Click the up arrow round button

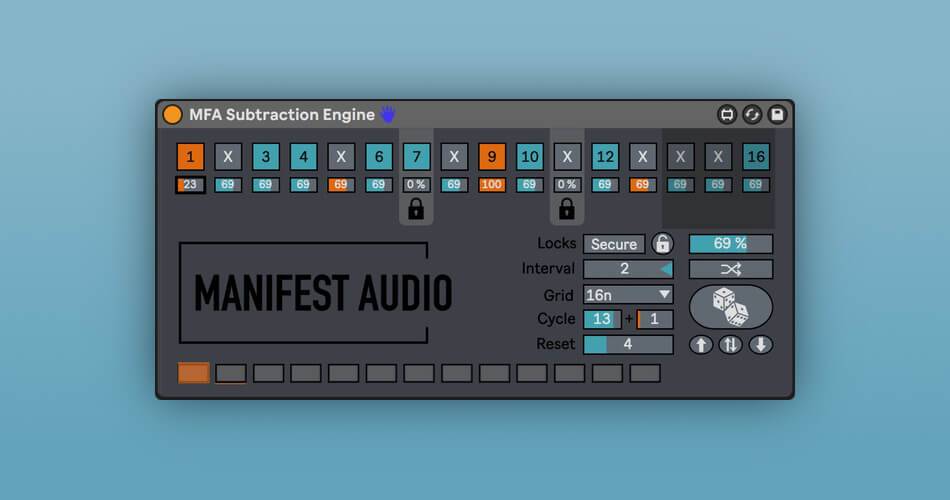(701, 345)
